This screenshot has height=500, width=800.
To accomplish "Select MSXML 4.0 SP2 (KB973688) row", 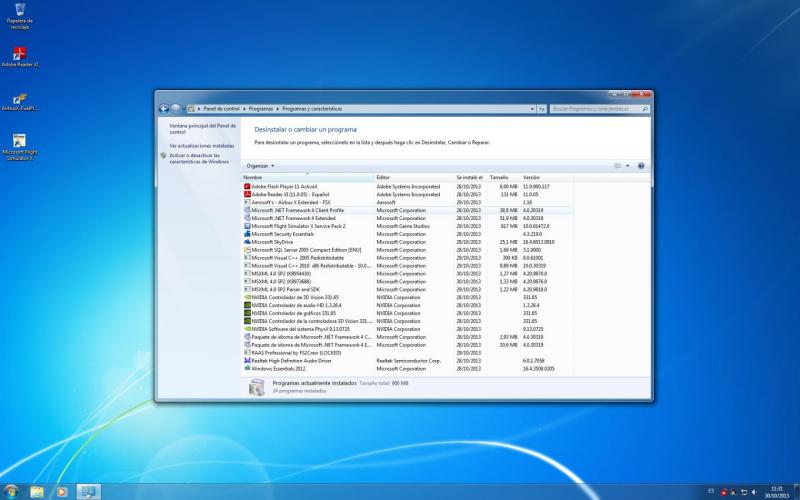I will (x=408, y=282).
